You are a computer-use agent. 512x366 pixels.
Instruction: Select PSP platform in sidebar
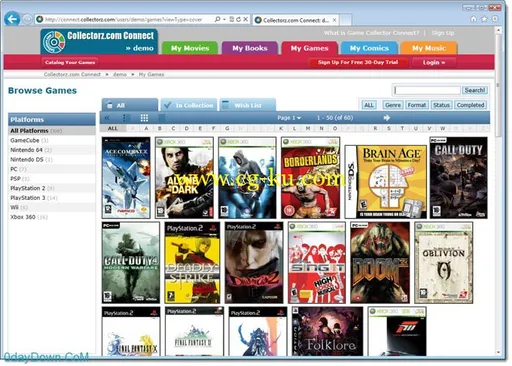click(x=52, y=179)
